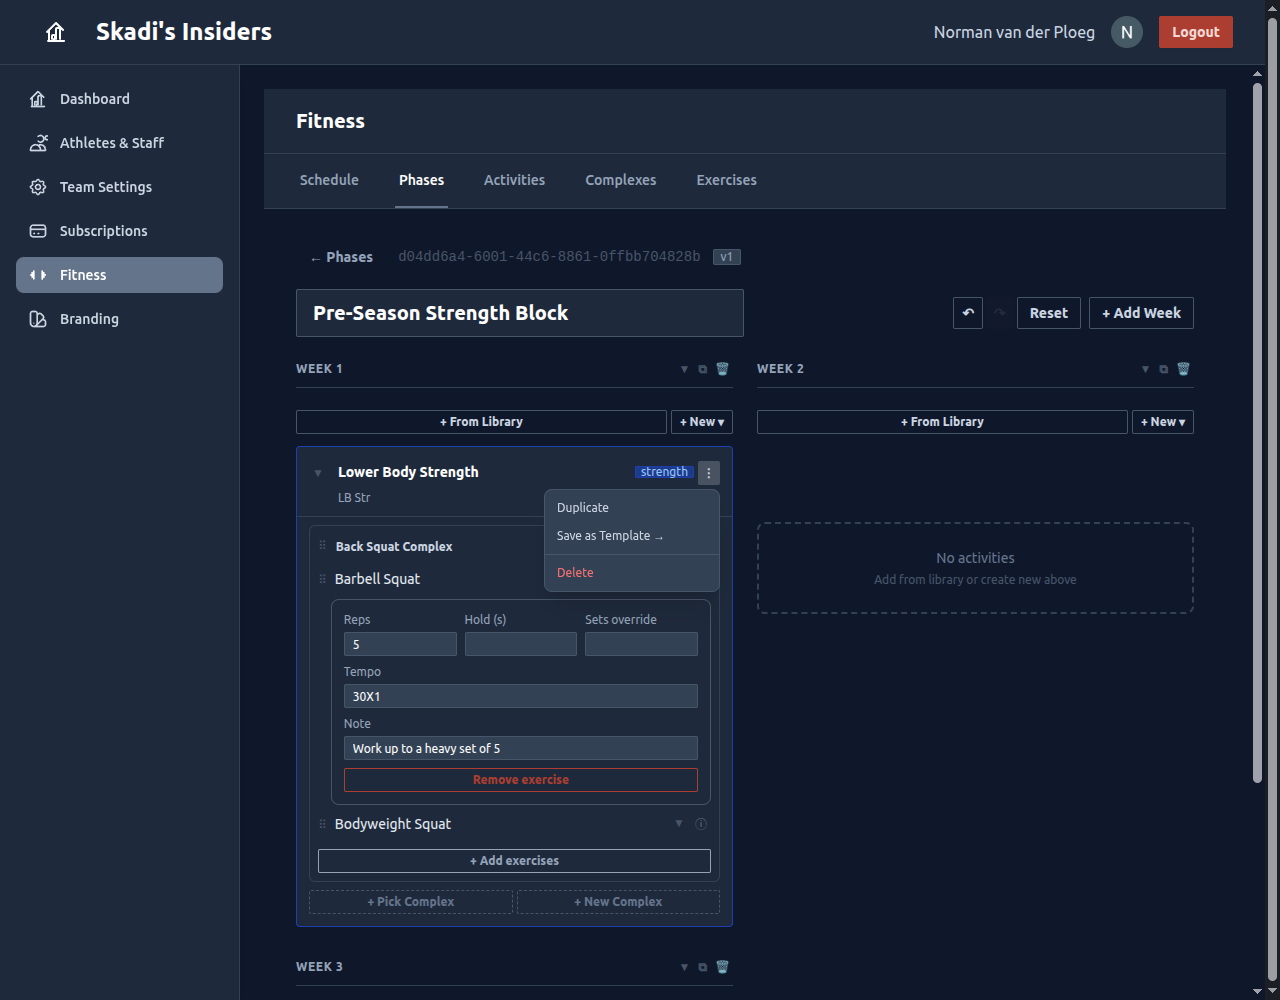Click the v1 version badge
Viewport: 1280px width, 1000px height.
point(727,257)
